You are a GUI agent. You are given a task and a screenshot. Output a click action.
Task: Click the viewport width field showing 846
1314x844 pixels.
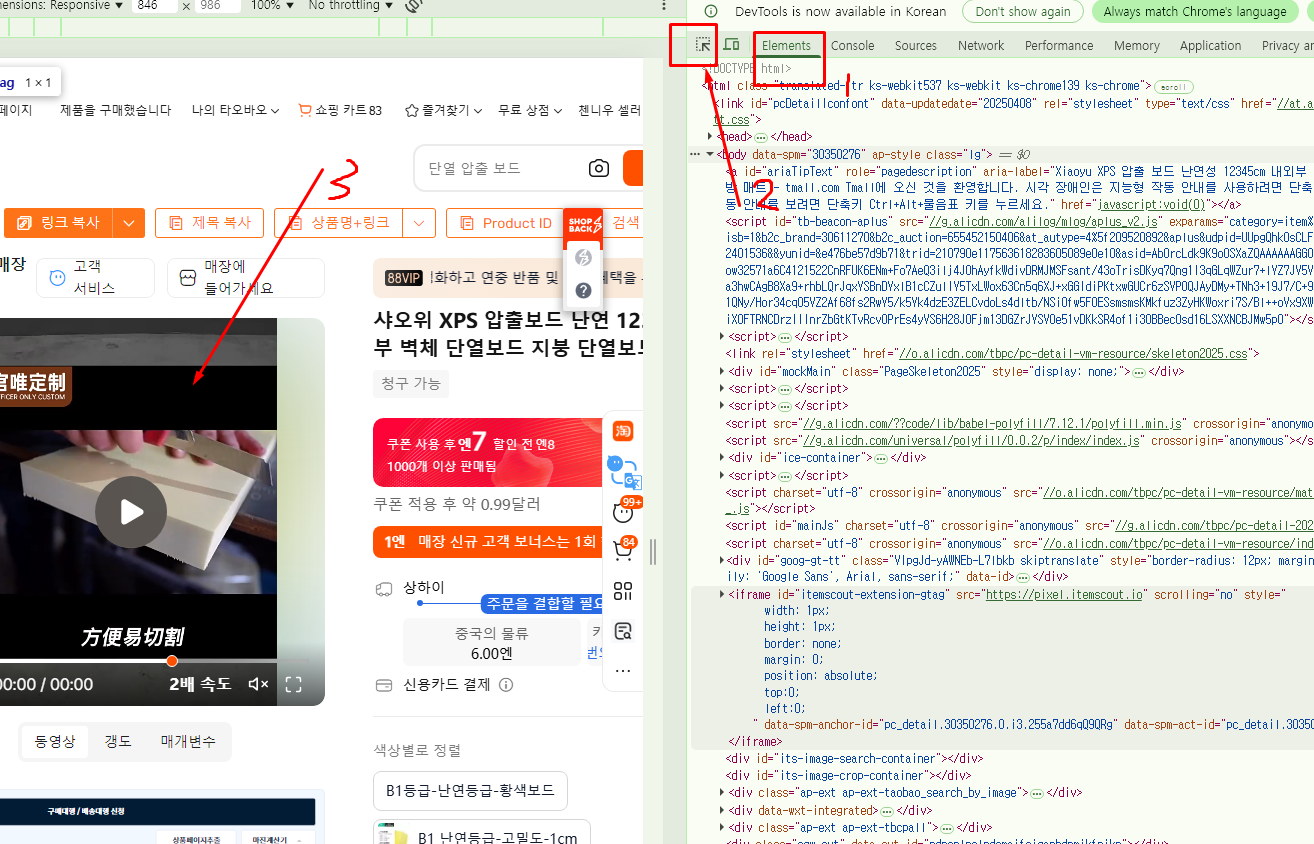(155, 6)
